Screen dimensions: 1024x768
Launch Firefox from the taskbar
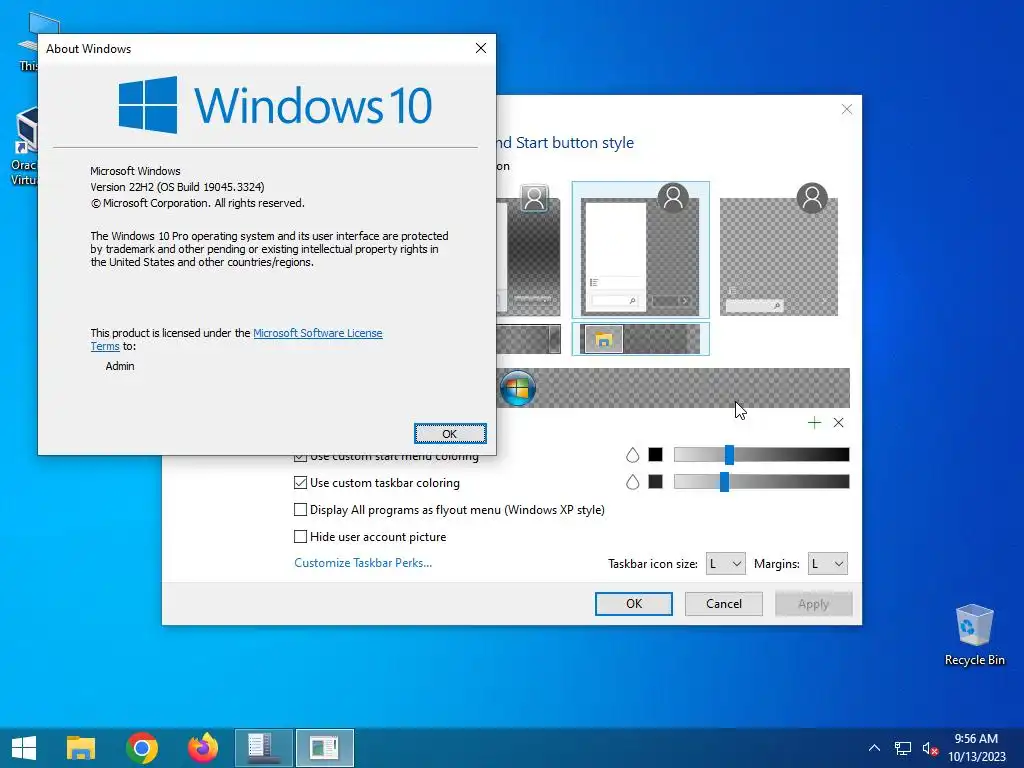[202, 748]
